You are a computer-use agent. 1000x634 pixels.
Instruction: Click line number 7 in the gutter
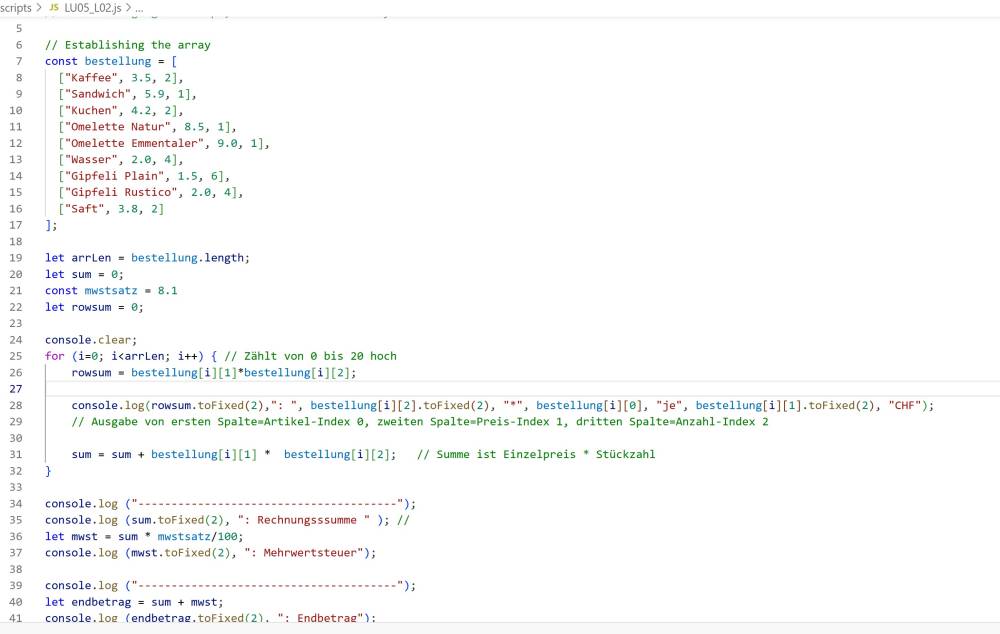coord(19,61)
